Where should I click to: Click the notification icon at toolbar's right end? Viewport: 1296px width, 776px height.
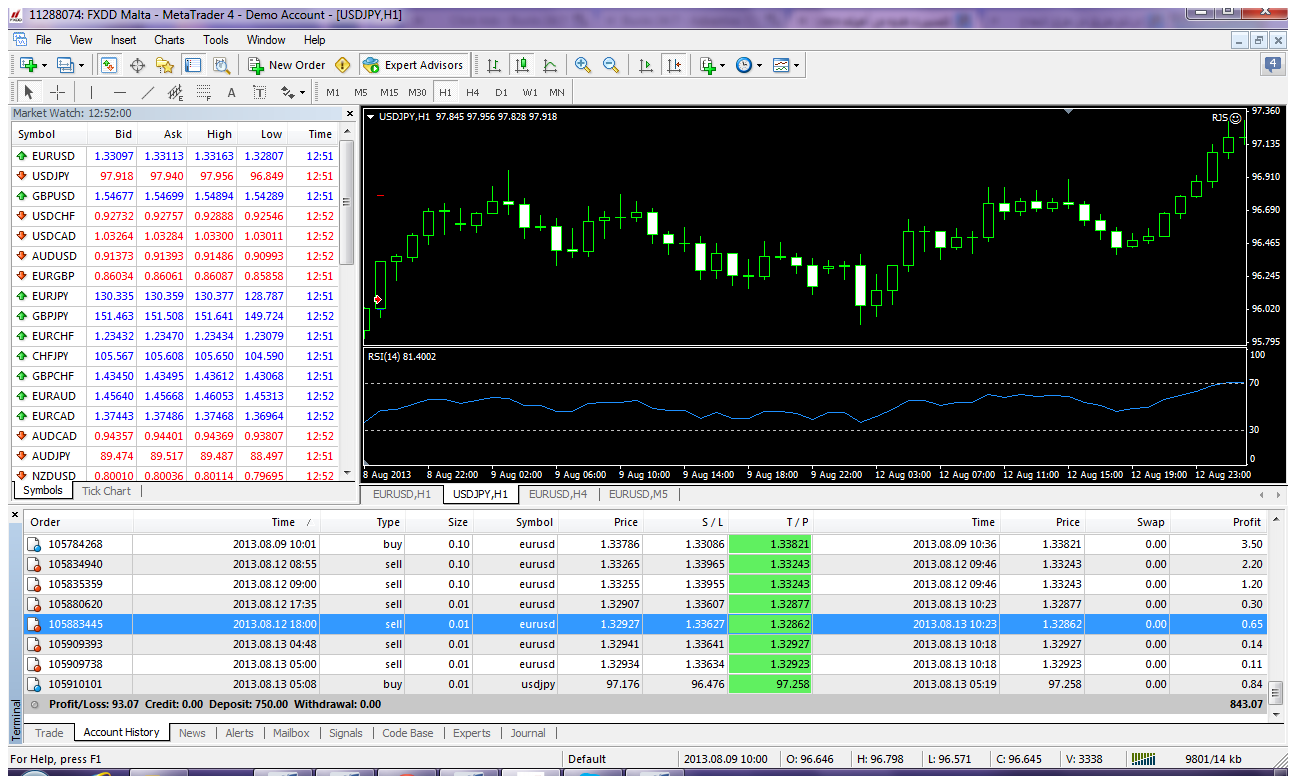point(1273,65)
